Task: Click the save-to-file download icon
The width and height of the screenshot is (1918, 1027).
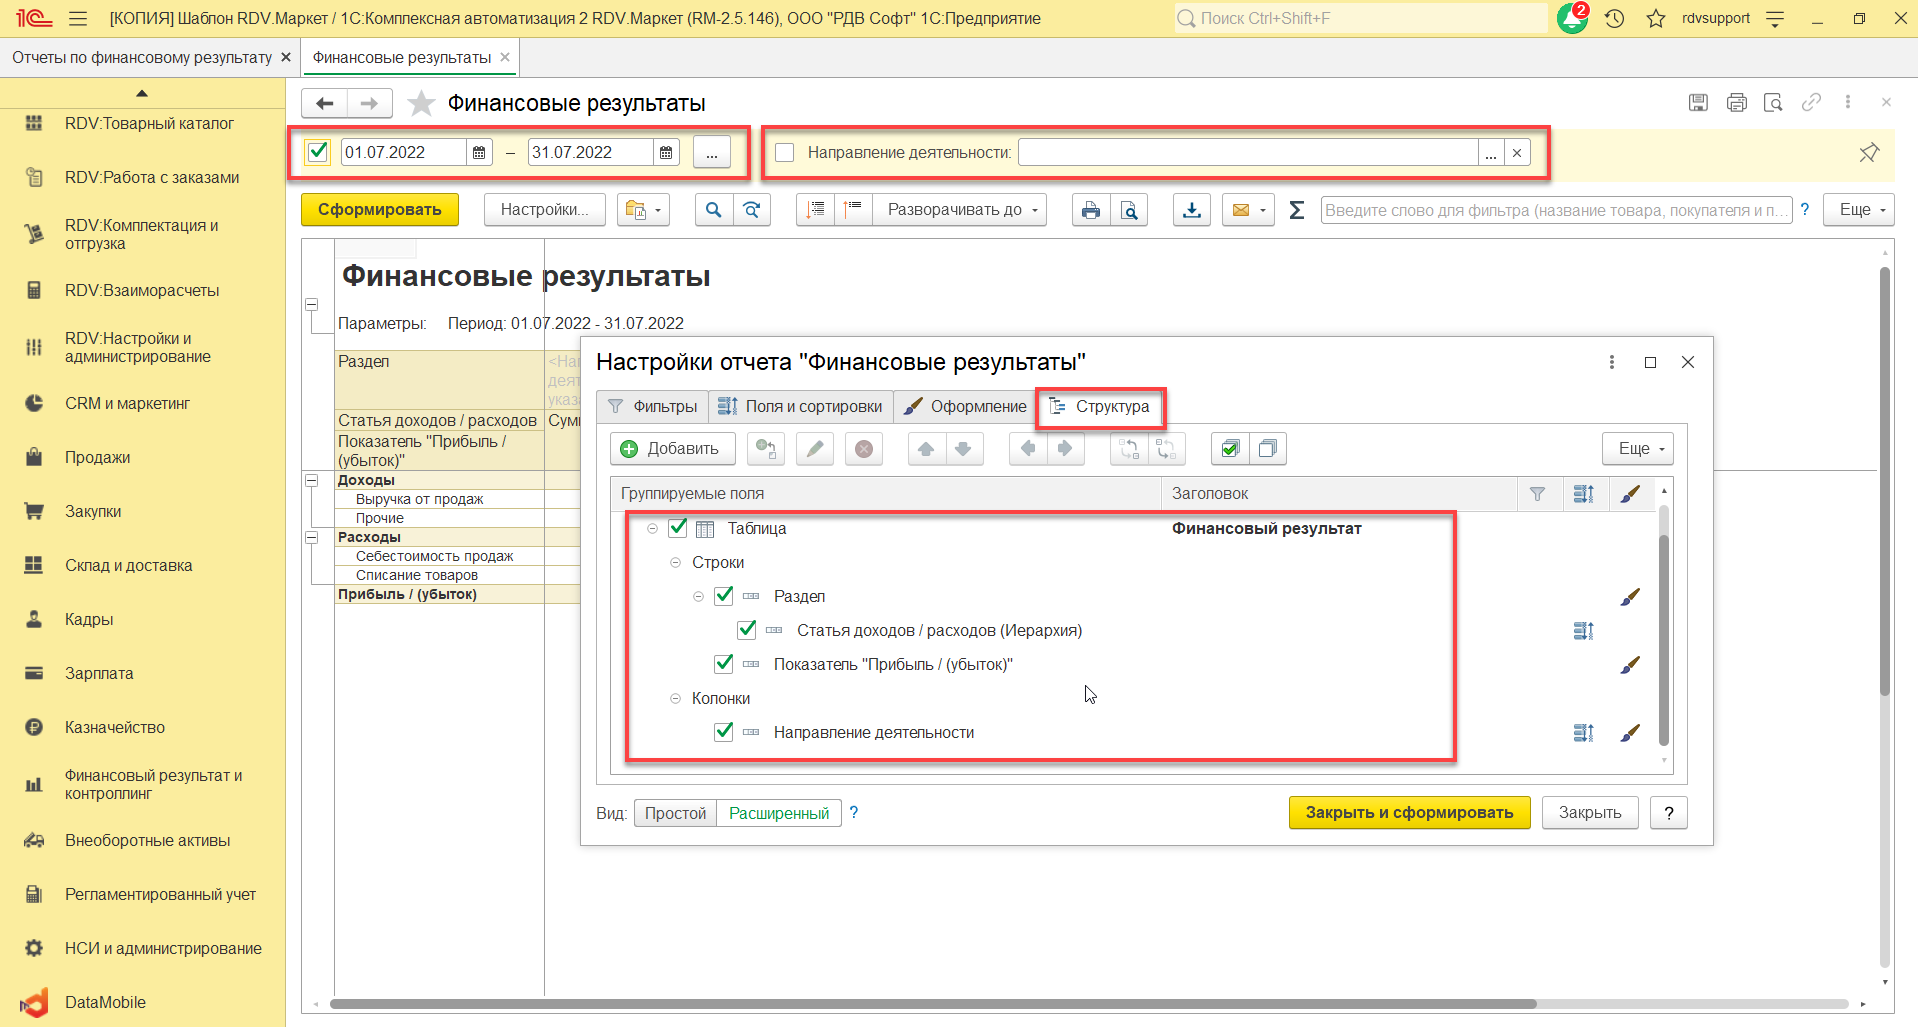Action: (1191, 210)
